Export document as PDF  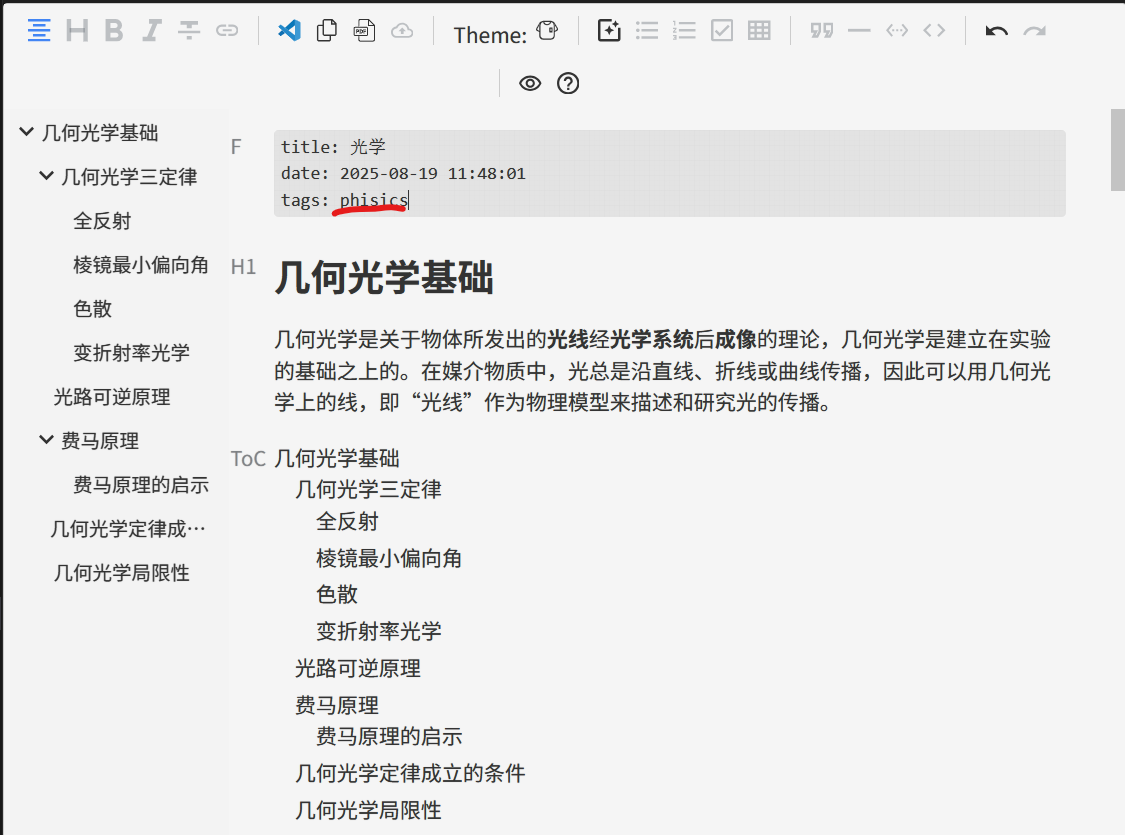(x=364, y=31)
